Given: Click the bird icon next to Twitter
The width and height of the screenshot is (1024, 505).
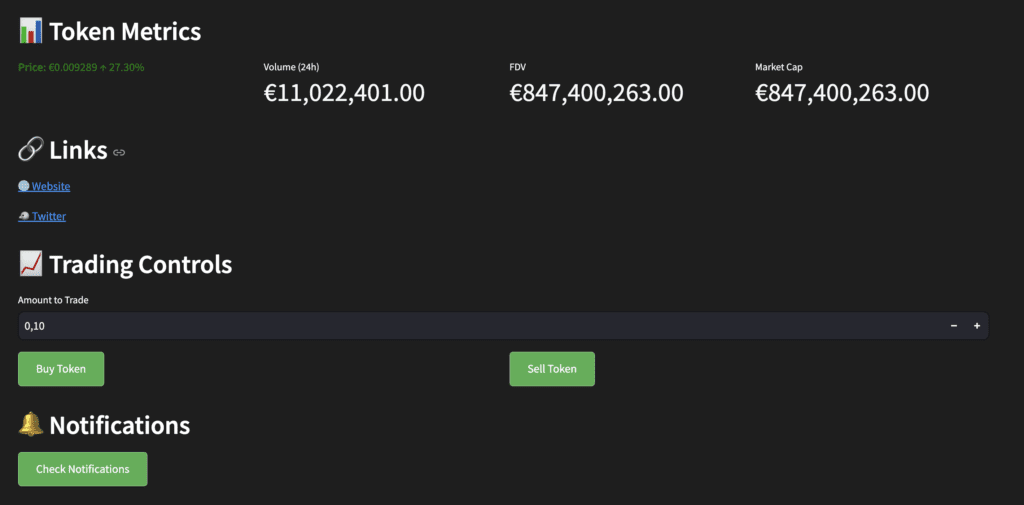Looking at the screenshot, I should pos(24,216).
